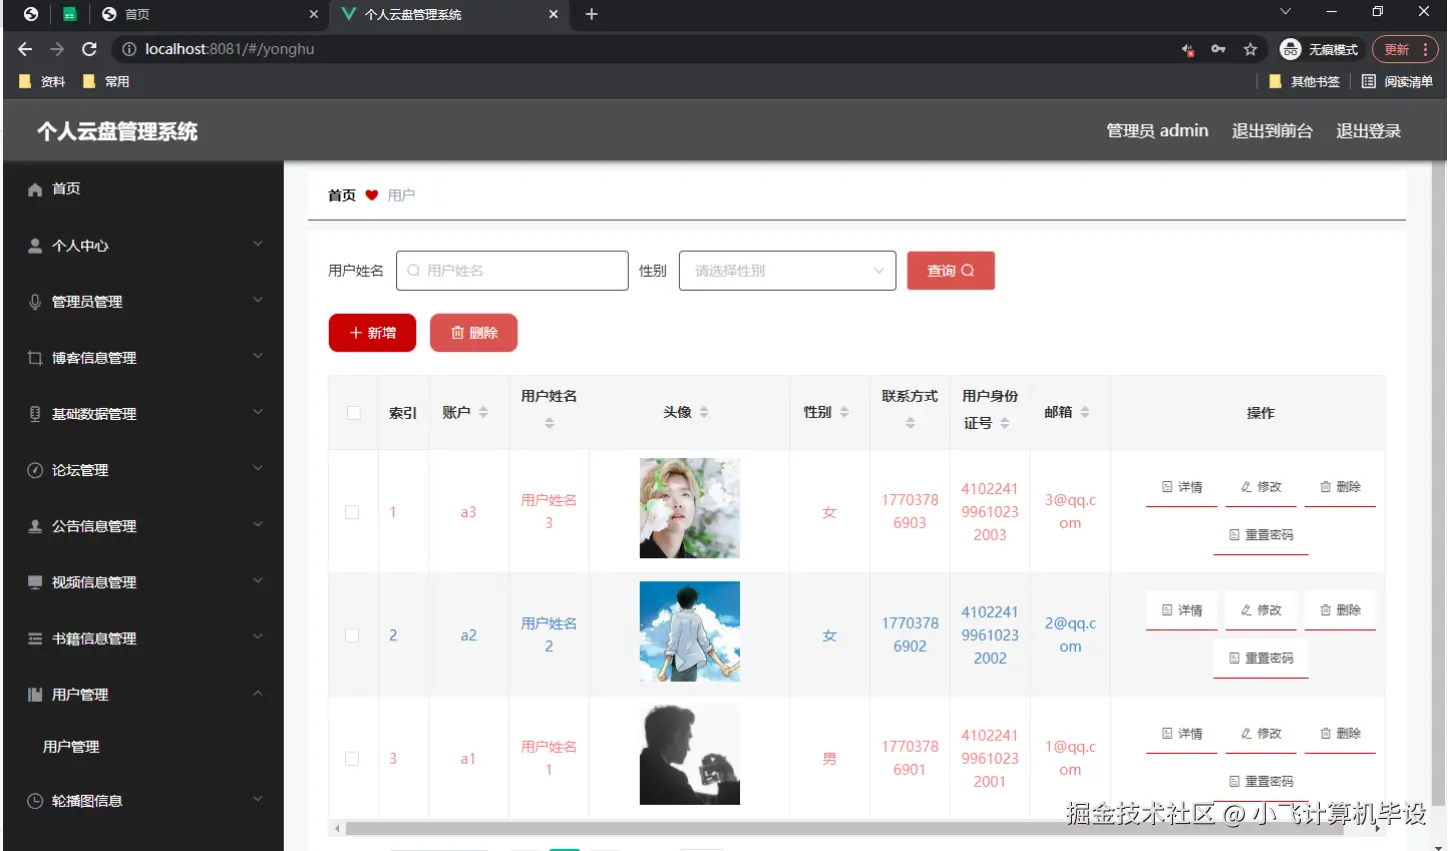Sort by 账户 column sort arrows
This screenshot has height=851, width=1450.
coord(484,412)
